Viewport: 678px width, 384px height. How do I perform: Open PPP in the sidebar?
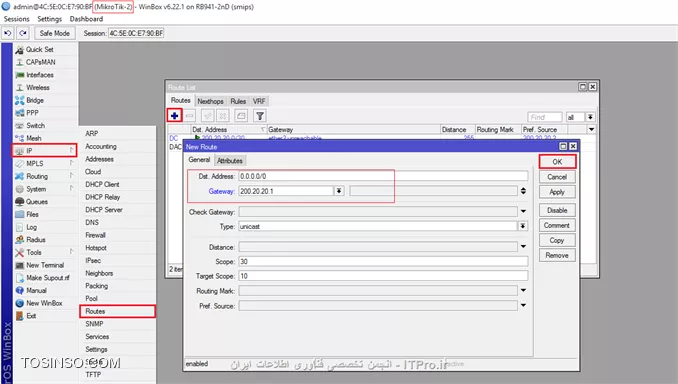point(45,113)
